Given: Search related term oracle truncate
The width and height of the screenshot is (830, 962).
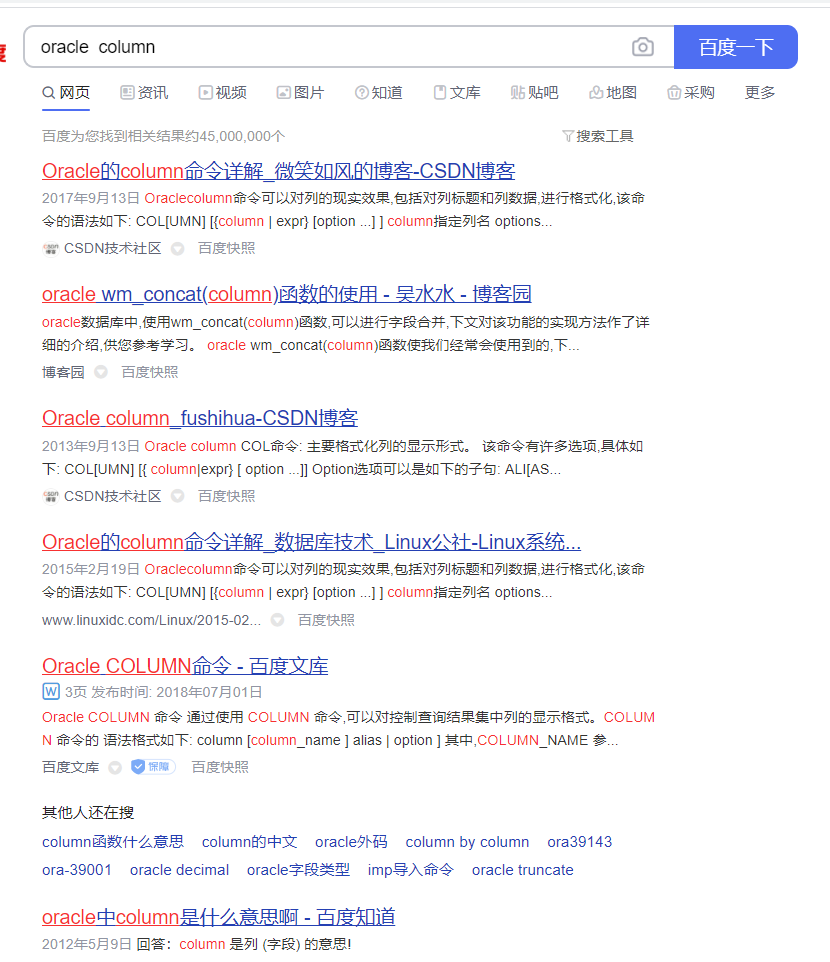Looking at the screenshot, I should click(523, 870).
